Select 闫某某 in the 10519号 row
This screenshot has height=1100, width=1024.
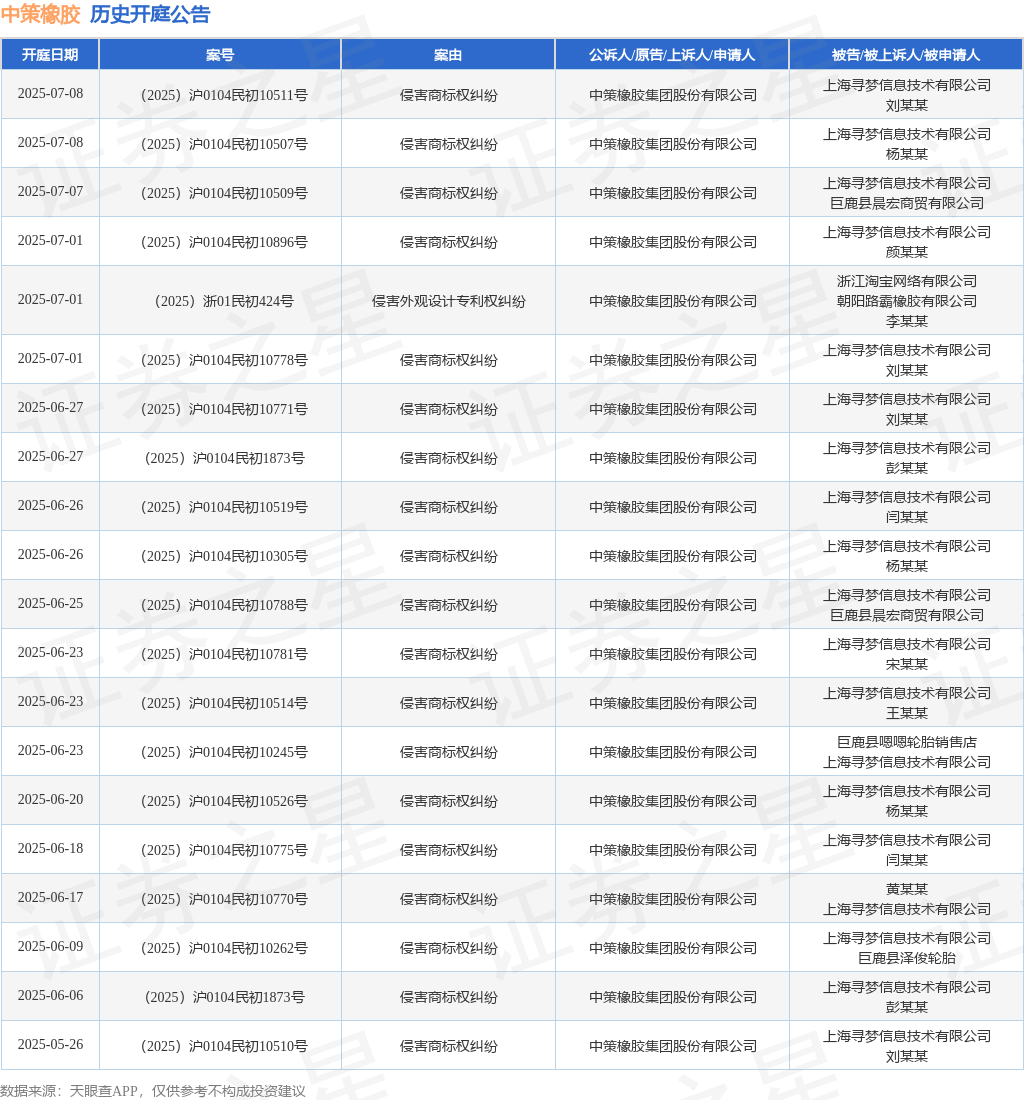(907, 517)
